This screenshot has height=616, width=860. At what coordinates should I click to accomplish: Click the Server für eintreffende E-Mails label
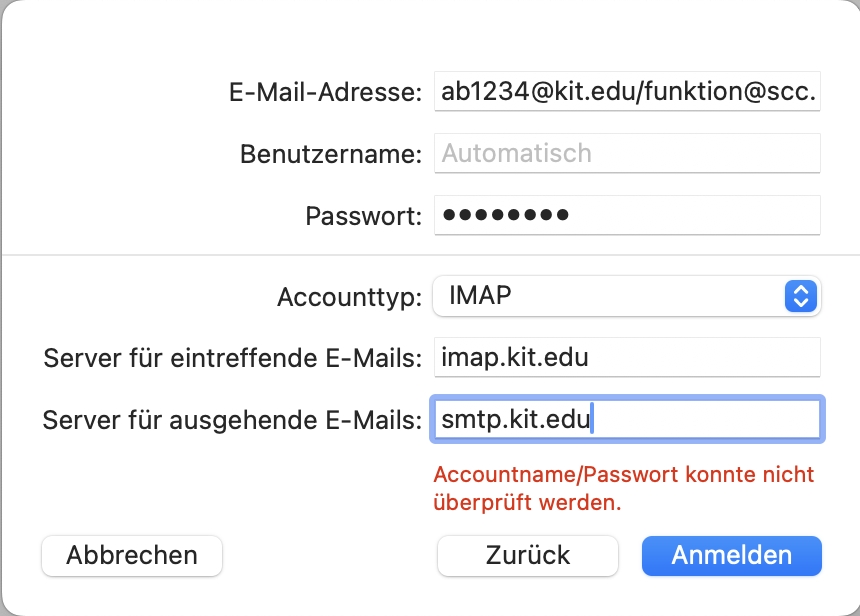point(232,358)
